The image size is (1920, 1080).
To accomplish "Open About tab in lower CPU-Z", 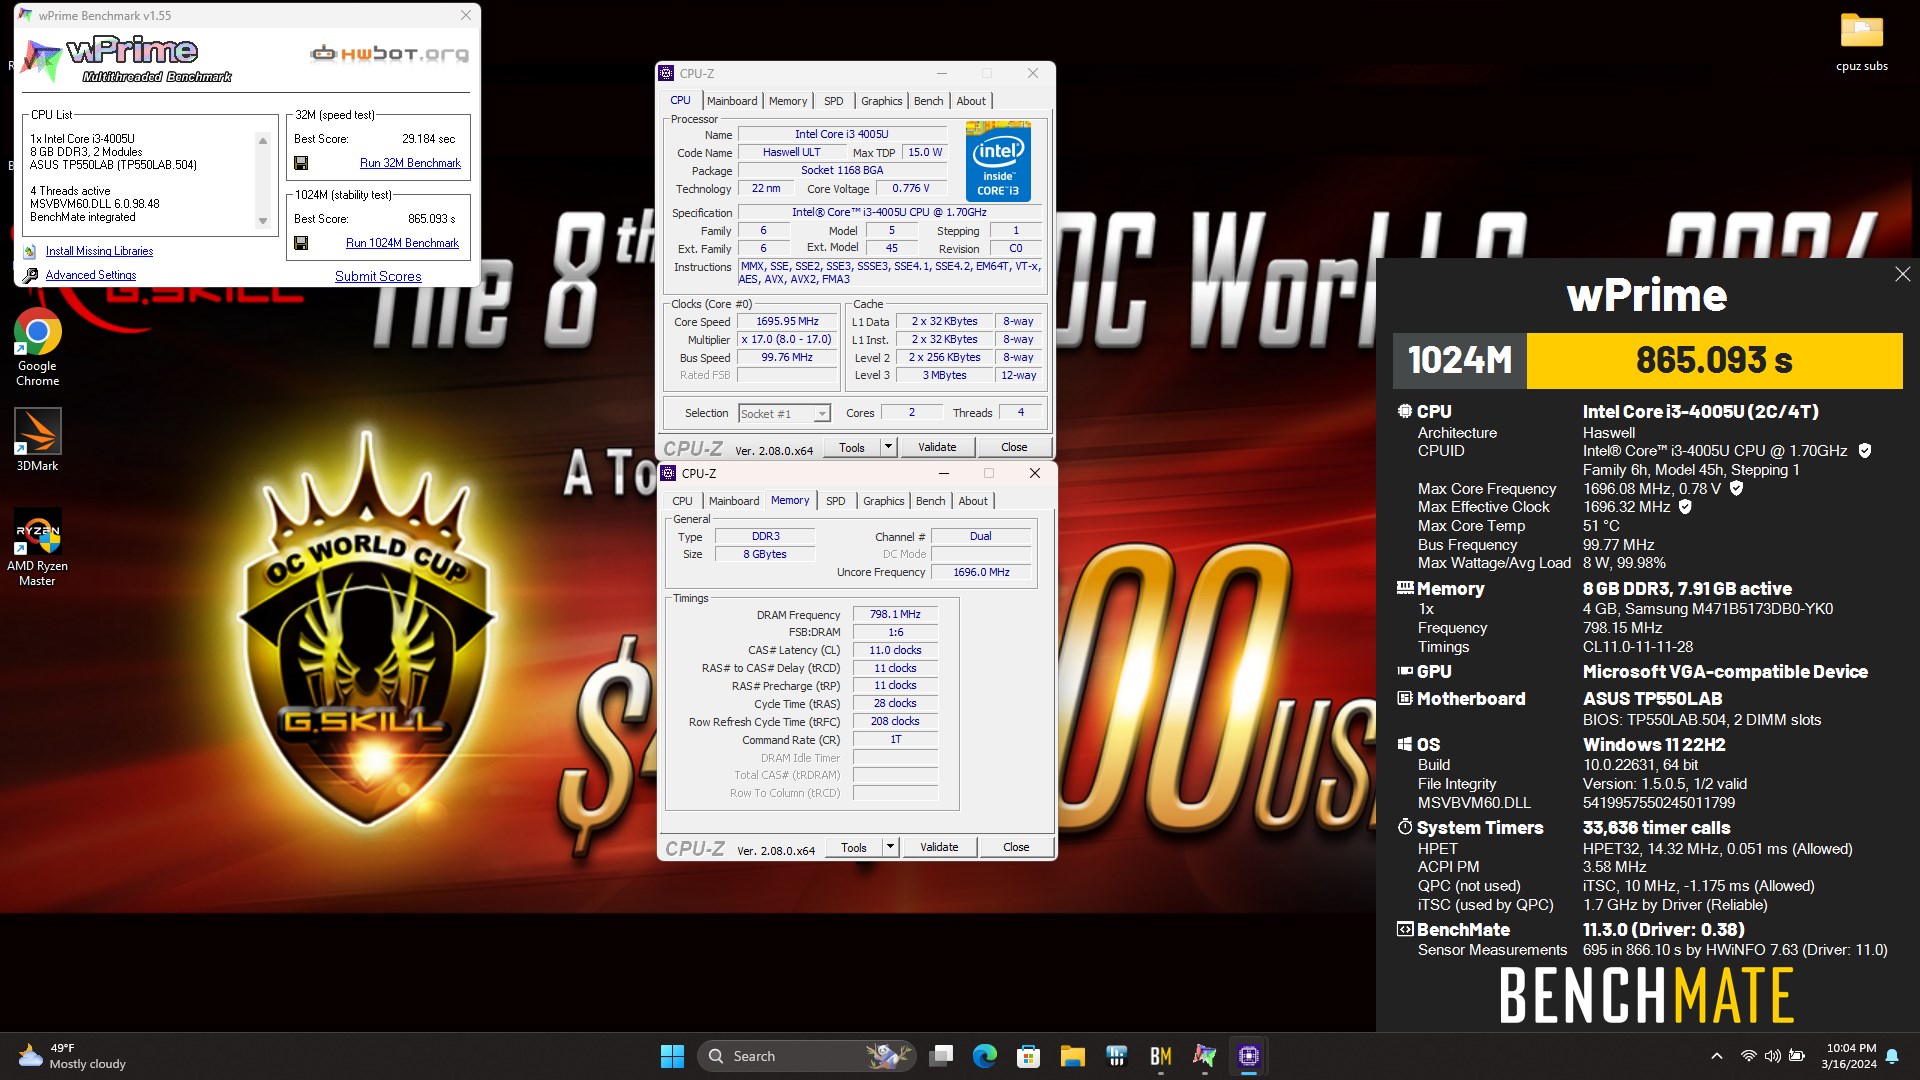I will [973, 501].
